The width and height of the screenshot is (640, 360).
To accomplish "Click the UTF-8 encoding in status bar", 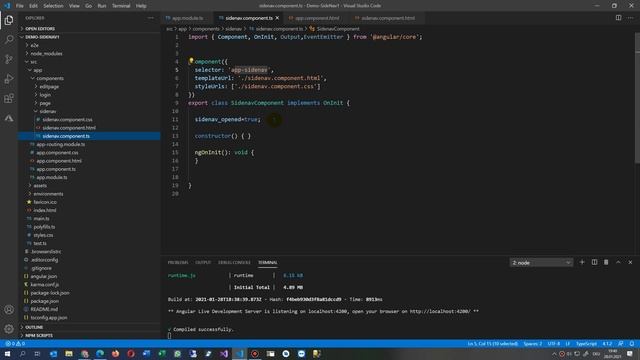I will pyautogui.click(x=553, y=344).
